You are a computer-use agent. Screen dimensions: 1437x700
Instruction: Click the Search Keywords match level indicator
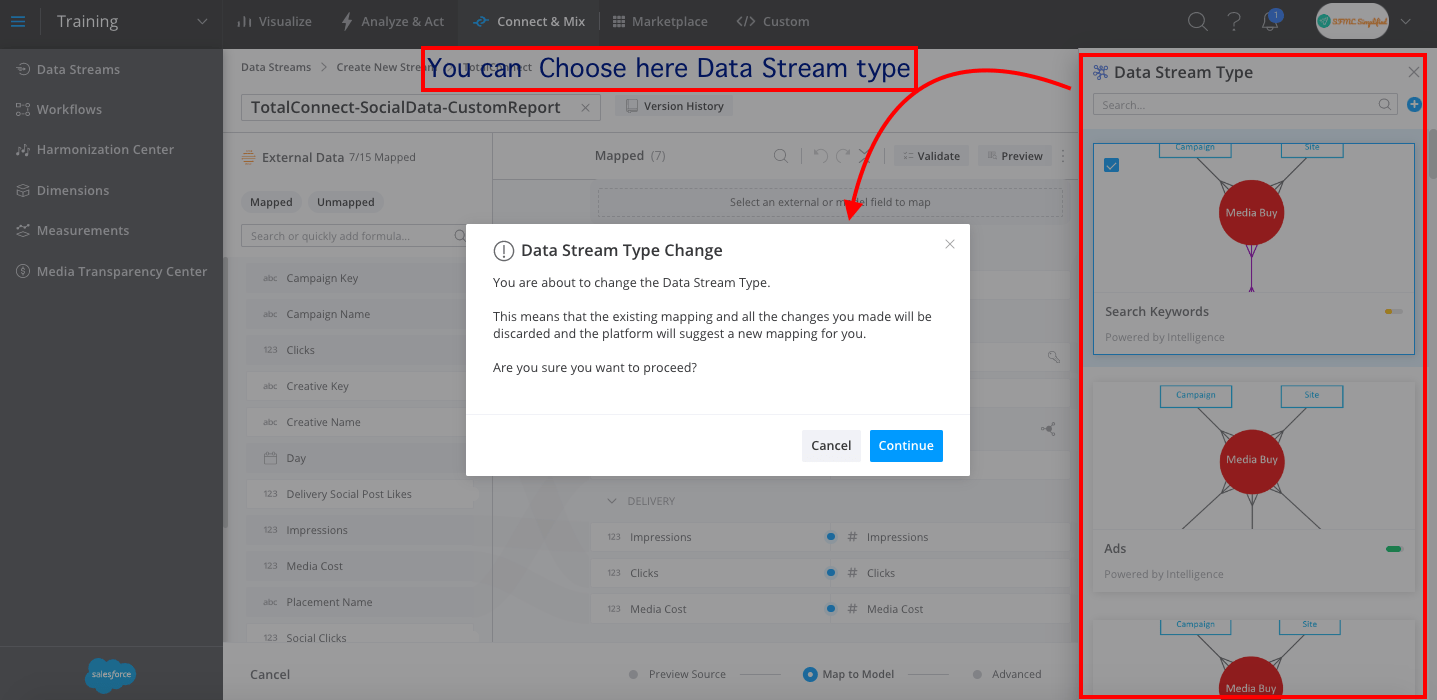coord(1394,312)
